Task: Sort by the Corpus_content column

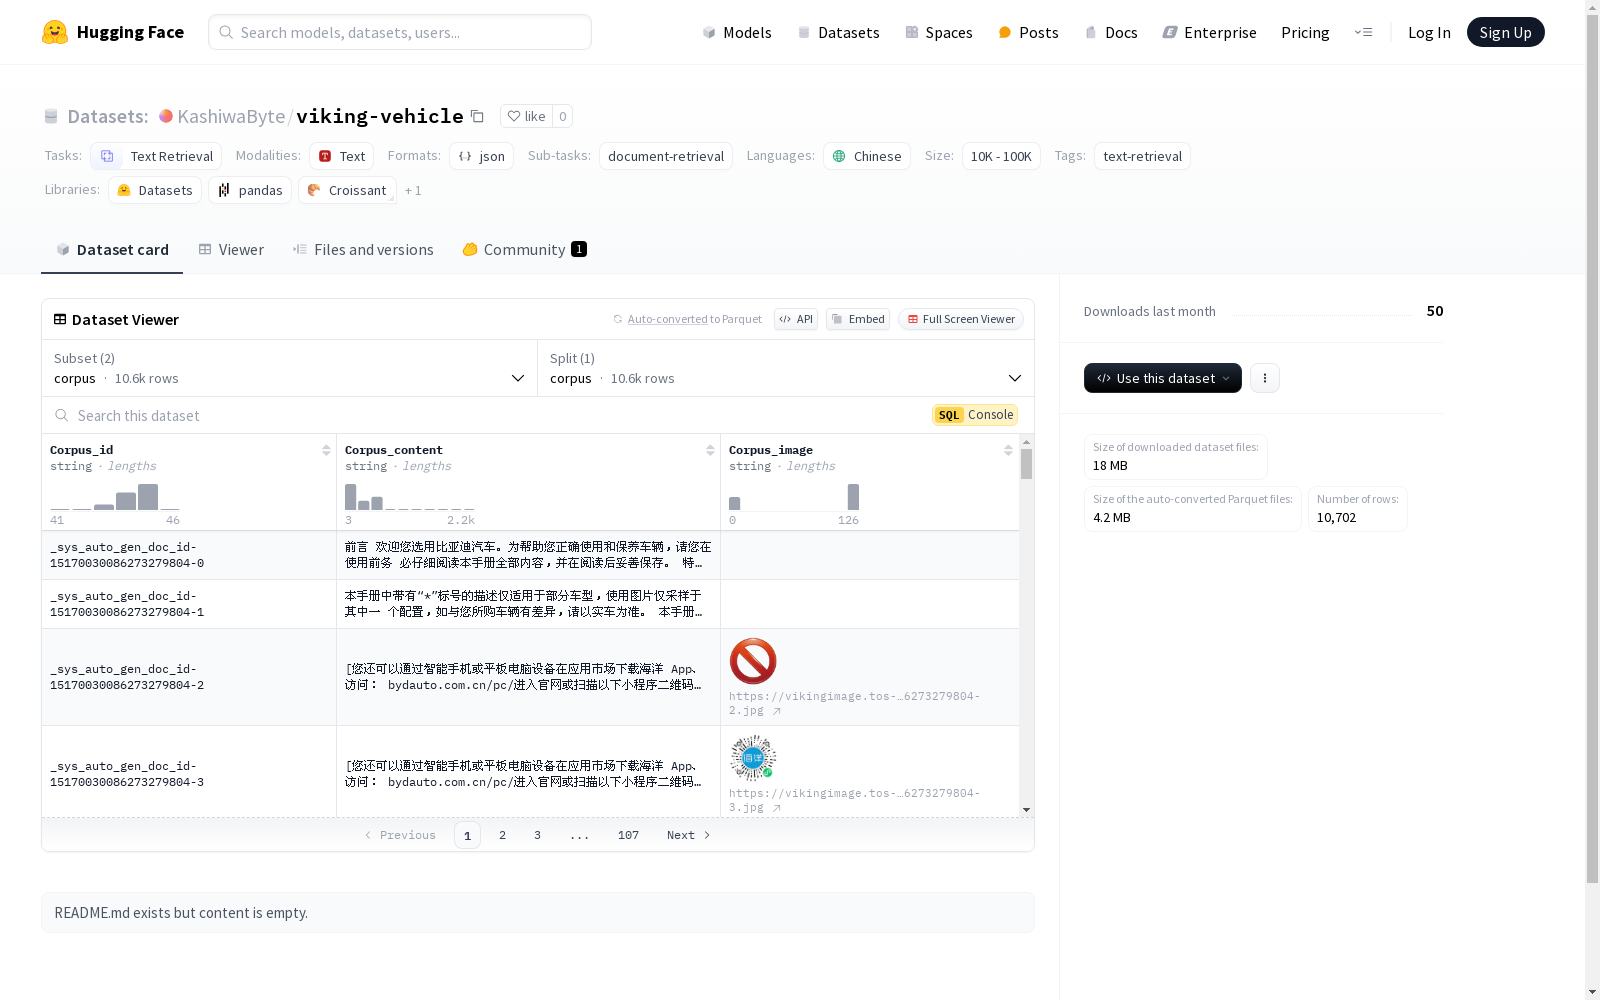Action: [710, 450]
